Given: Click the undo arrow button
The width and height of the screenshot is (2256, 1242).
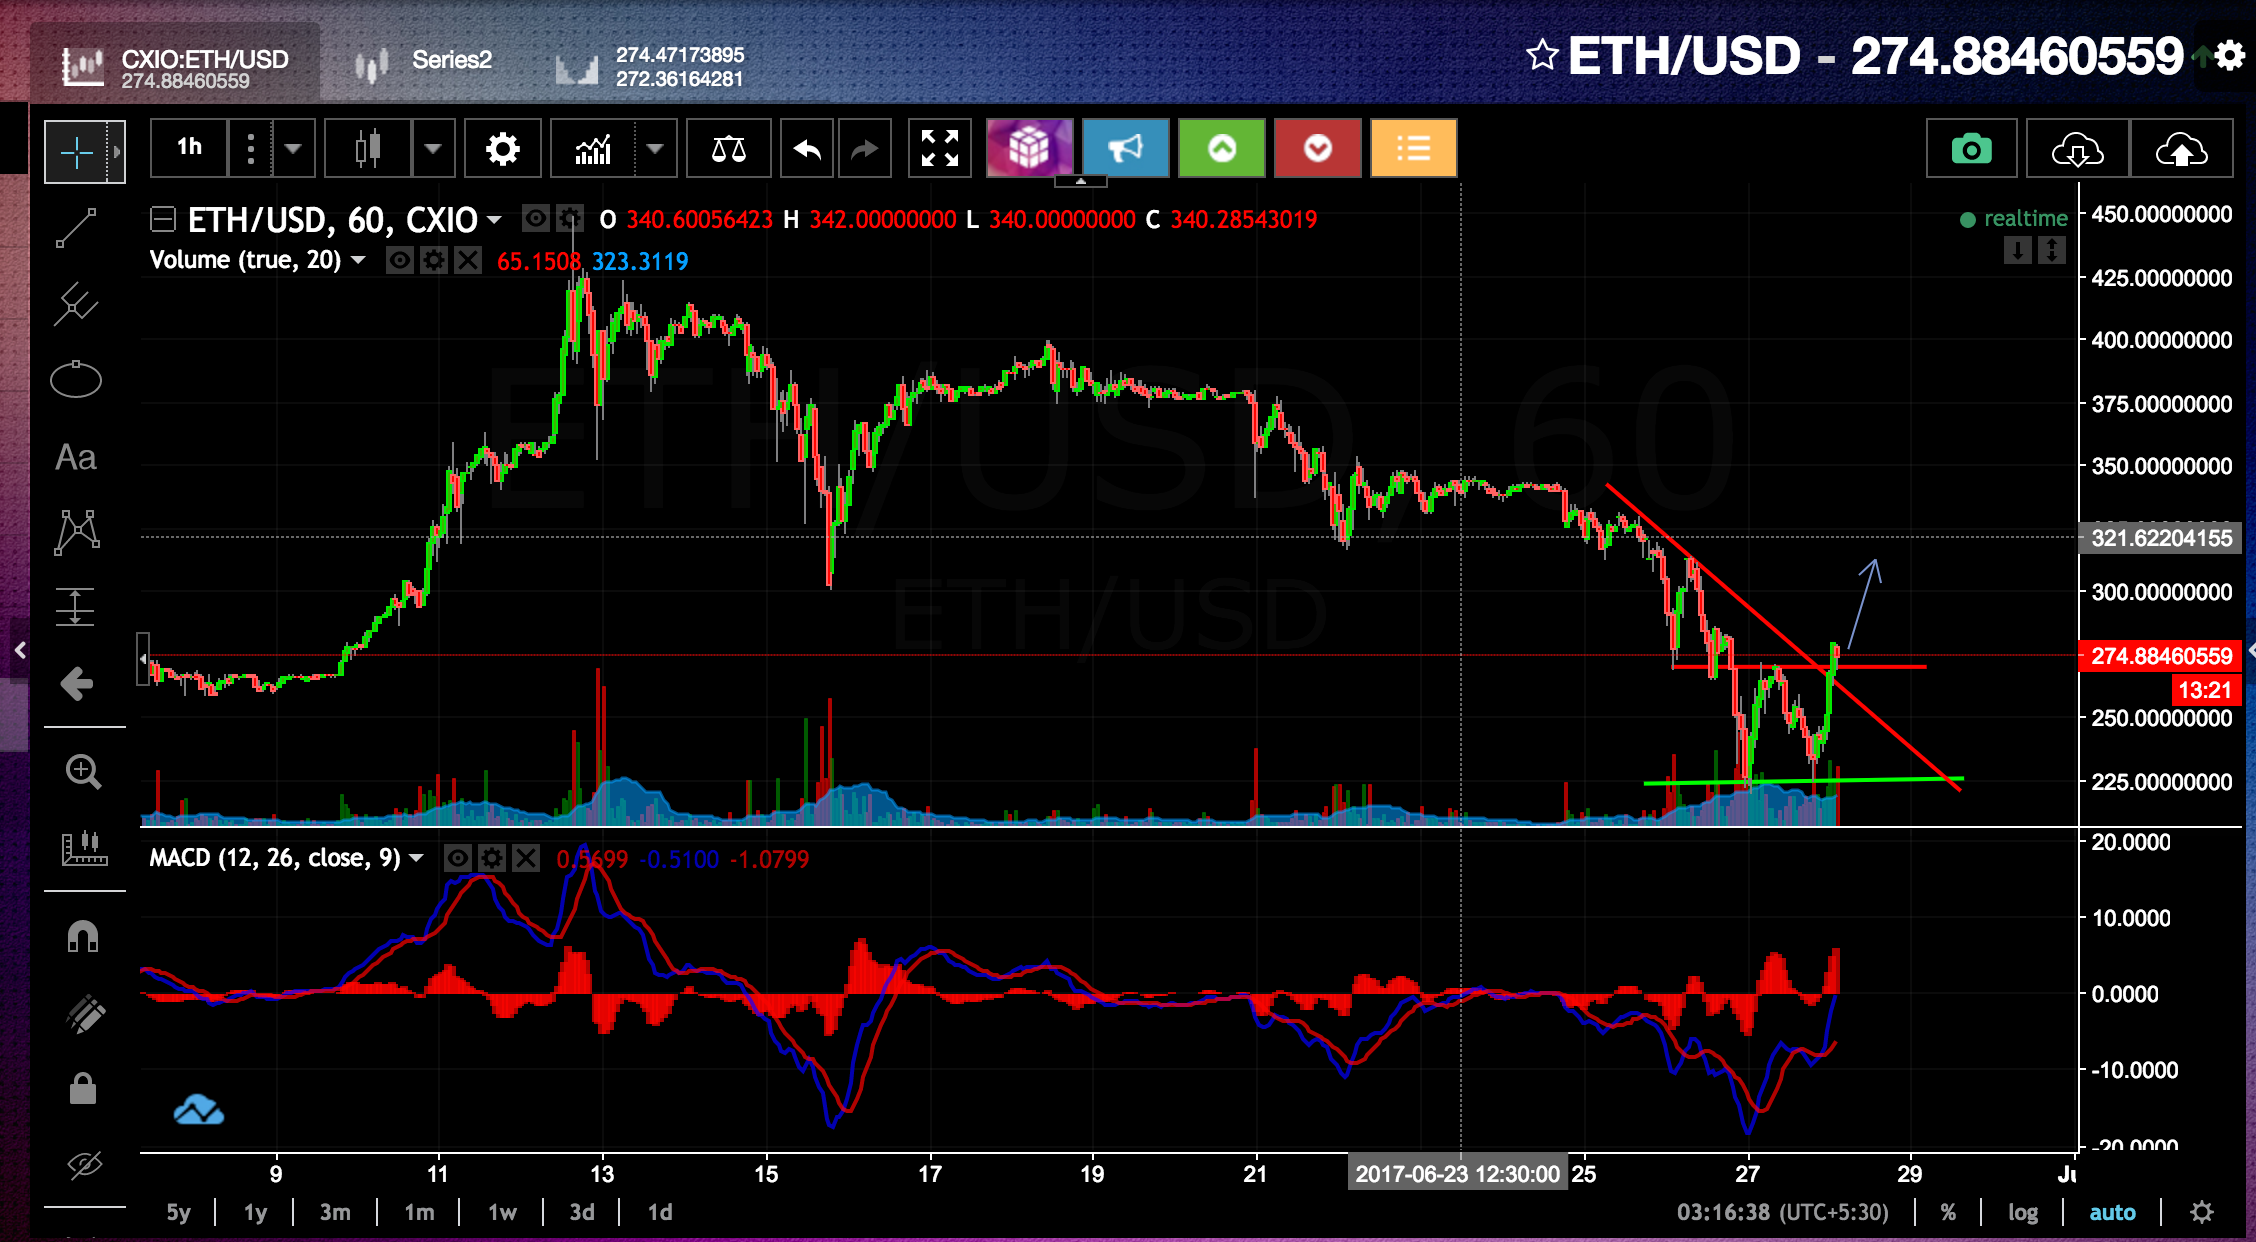Looking at the screenshot, I should (806, 150).
